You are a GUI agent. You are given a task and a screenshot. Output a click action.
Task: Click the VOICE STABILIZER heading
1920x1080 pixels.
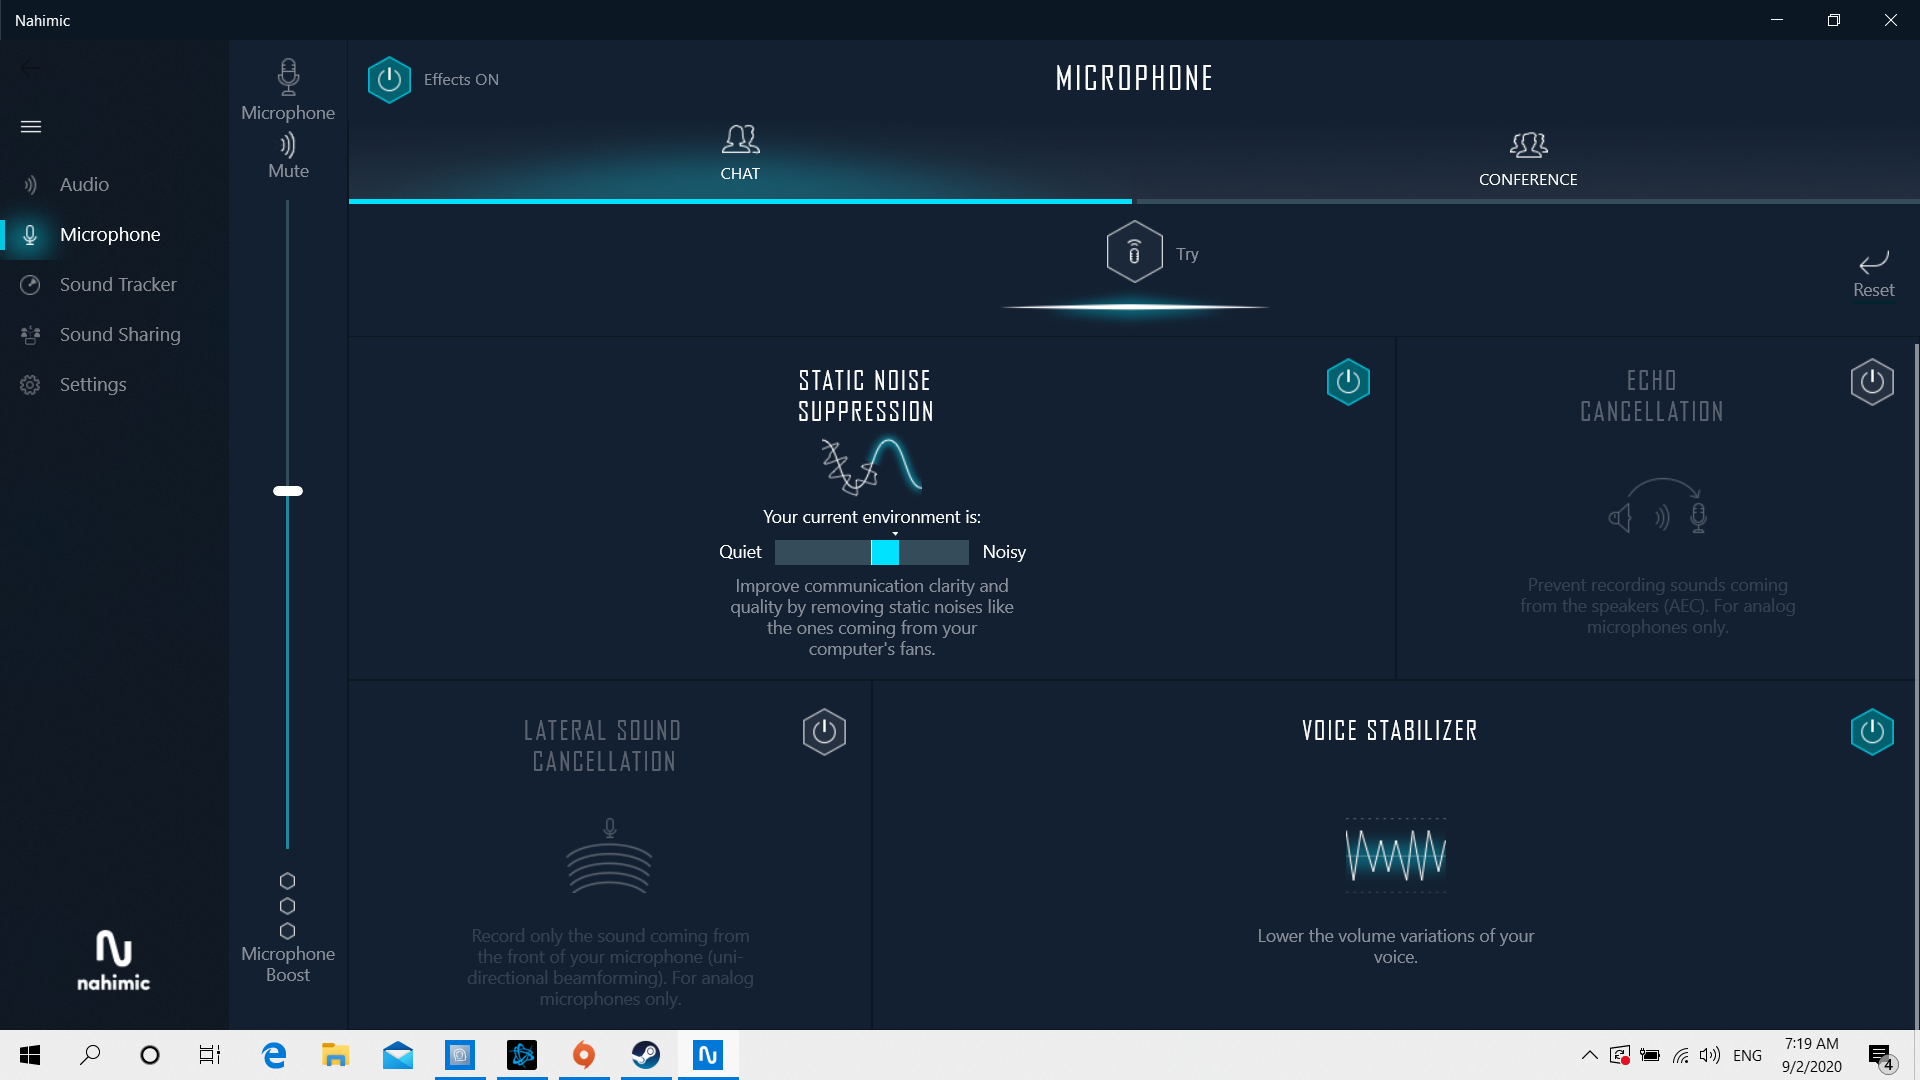[x=1390, y=731]
